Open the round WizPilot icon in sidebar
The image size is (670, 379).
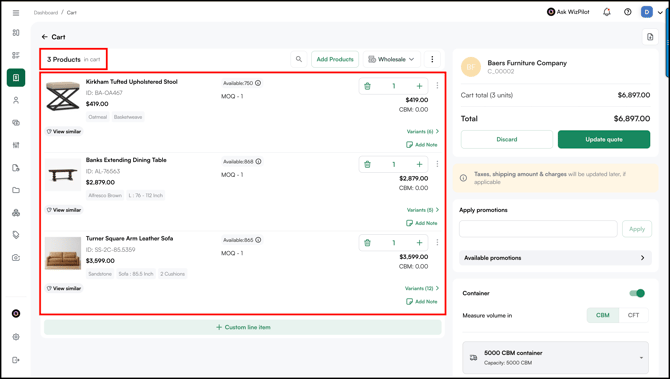click(16, 314)
